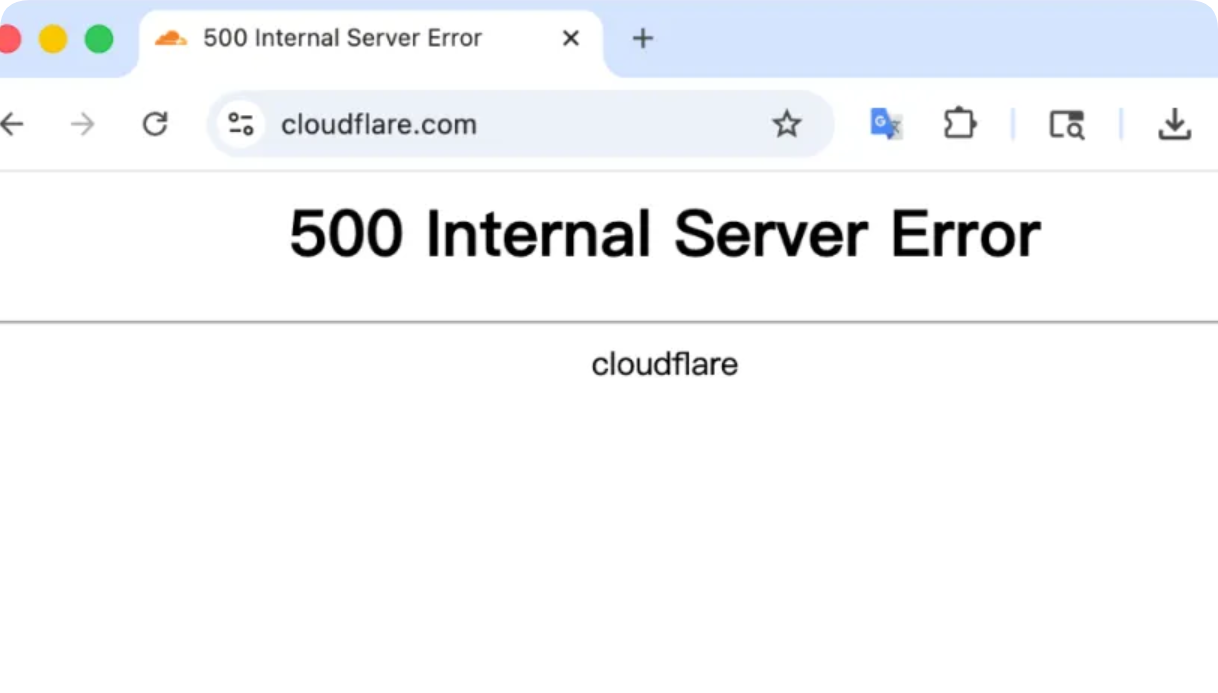
Task: Open the Google Translate extension icon
Action: (886, 124)
